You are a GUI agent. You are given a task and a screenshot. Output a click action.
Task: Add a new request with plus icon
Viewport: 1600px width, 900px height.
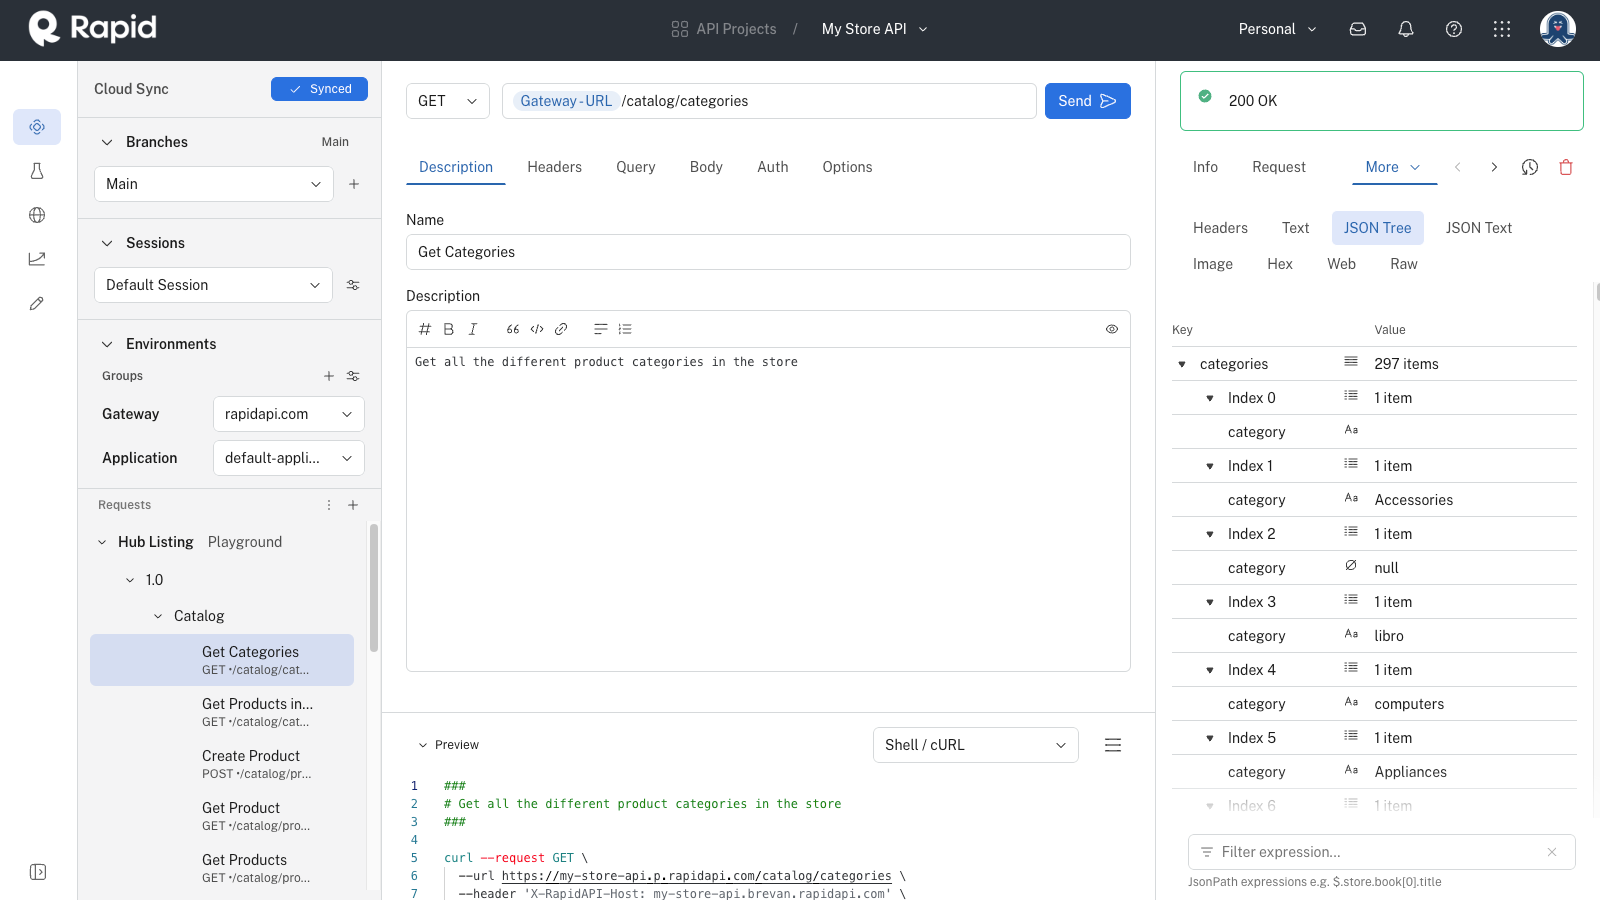coord(353,505)
